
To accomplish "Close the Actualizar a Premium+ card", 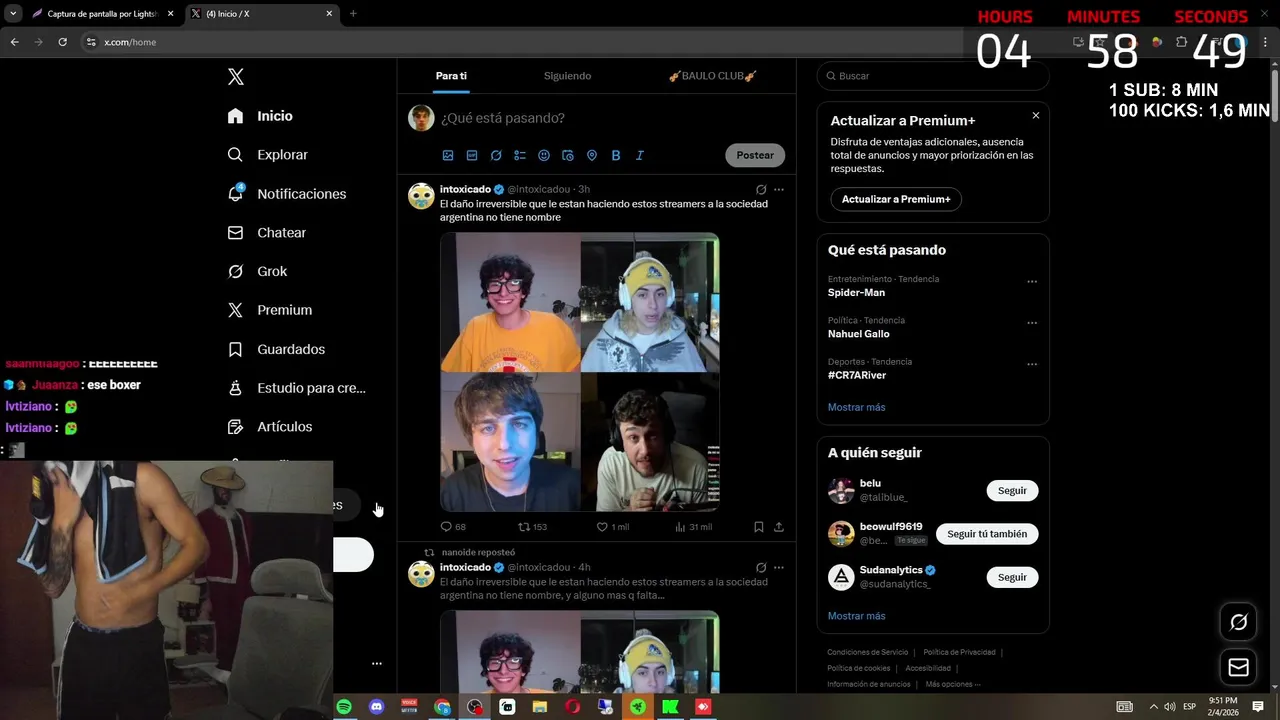I will click(x=1036, y=116).
